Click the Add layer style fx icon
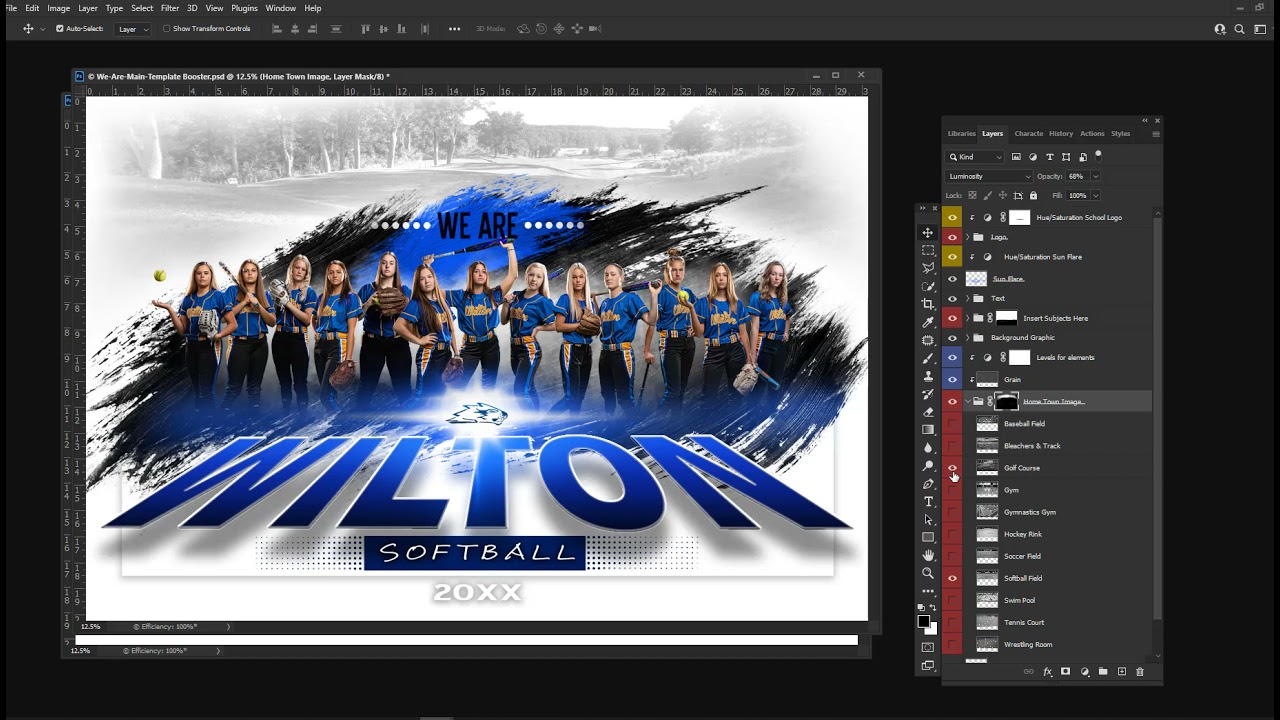Viewport: 1280px width, 720px height. coord(1047,672)
